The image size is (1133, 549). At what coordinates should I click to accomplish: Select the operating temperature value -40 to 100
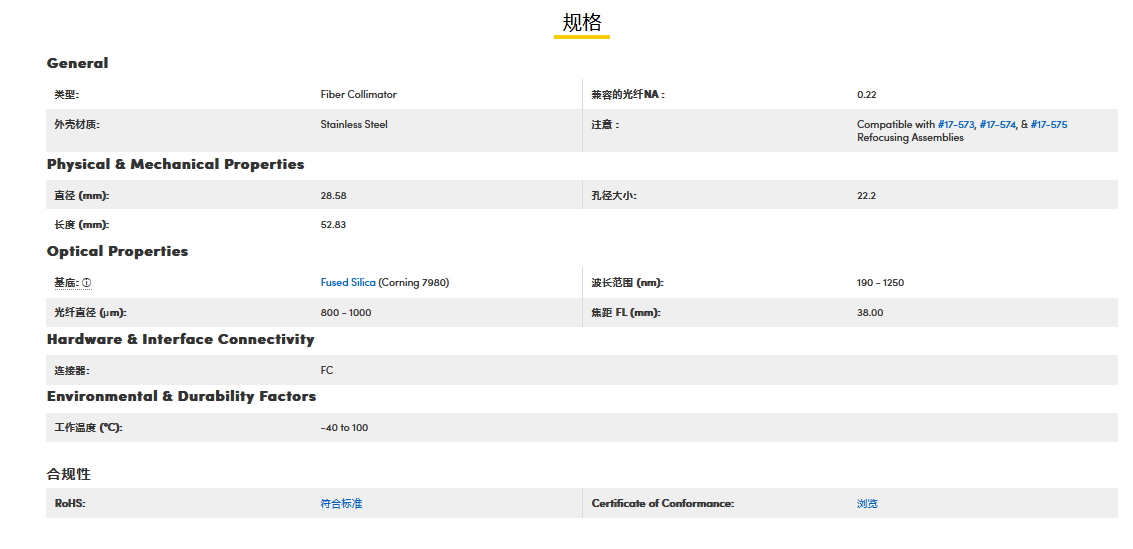344,428
